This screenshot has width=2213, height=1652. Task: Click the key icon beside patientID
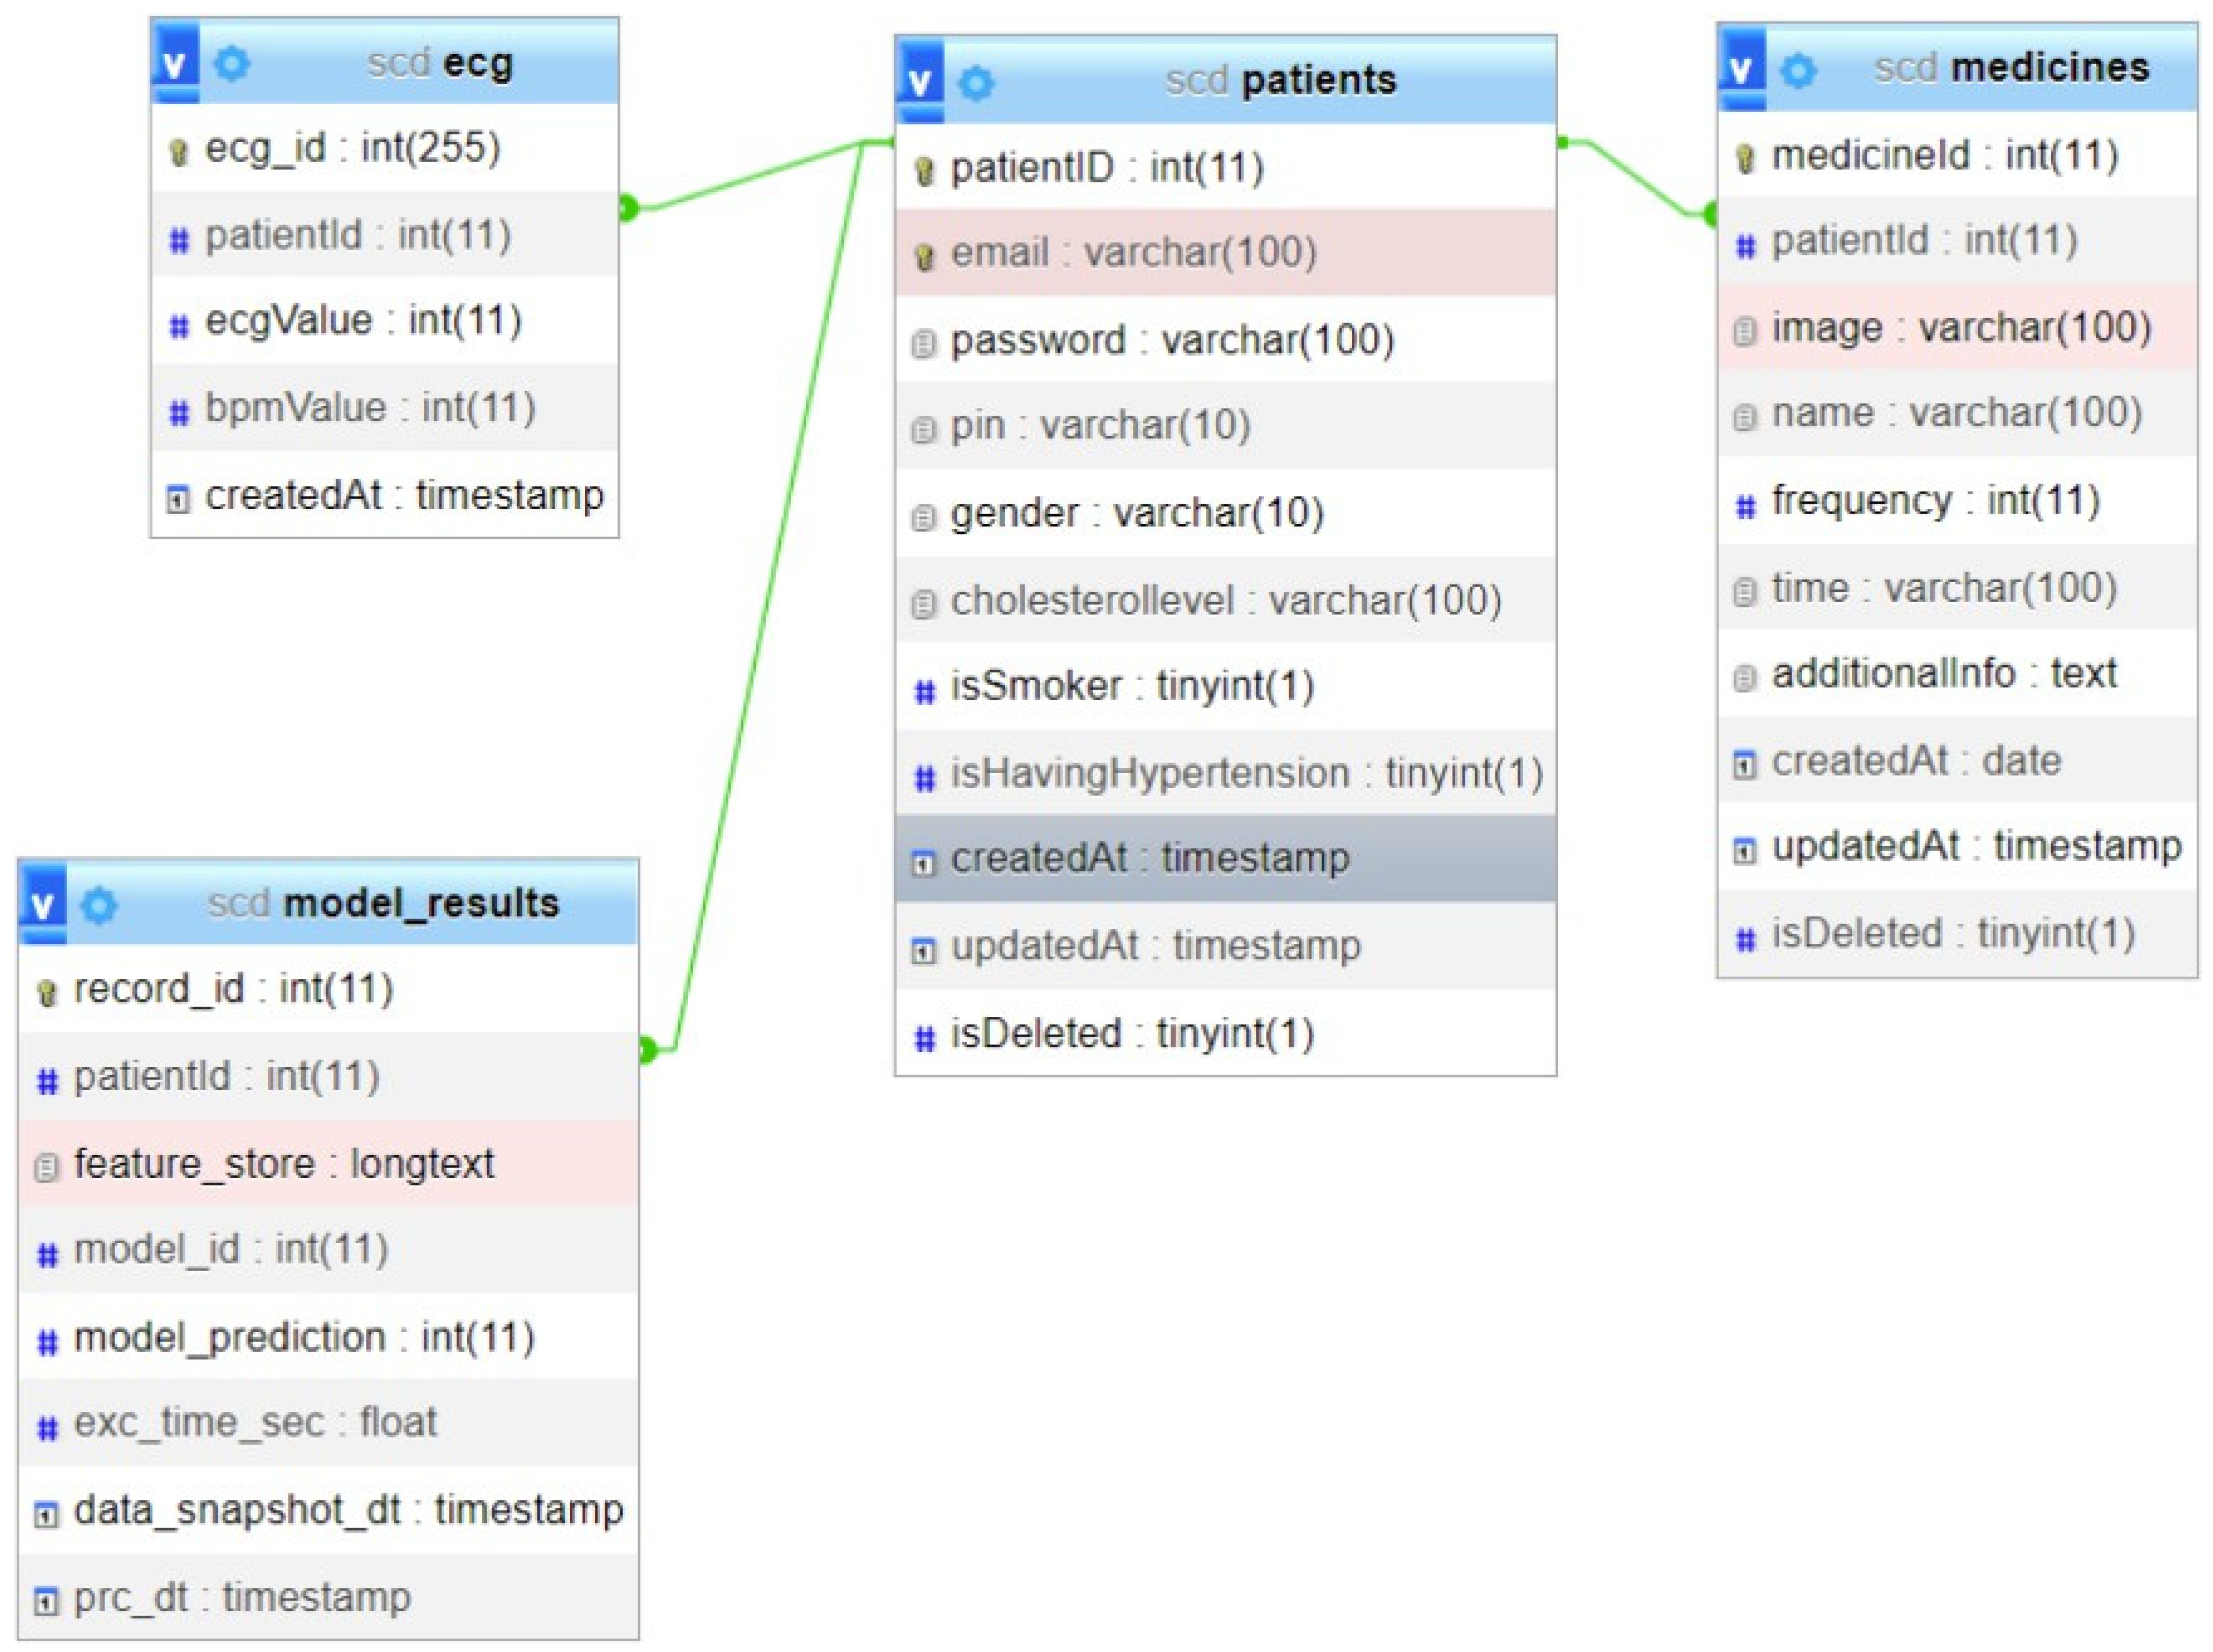[924, 171]
